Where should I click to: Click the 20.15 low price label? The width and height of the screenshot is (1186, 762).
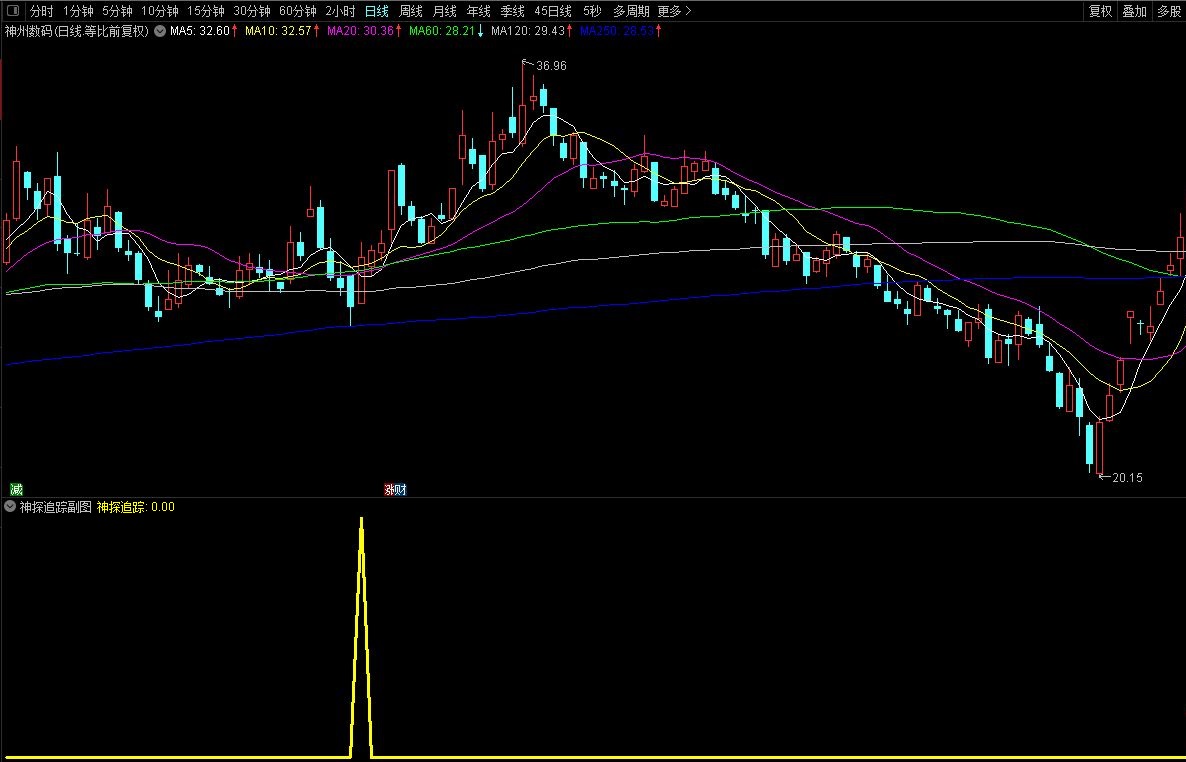pos(1128,477)
